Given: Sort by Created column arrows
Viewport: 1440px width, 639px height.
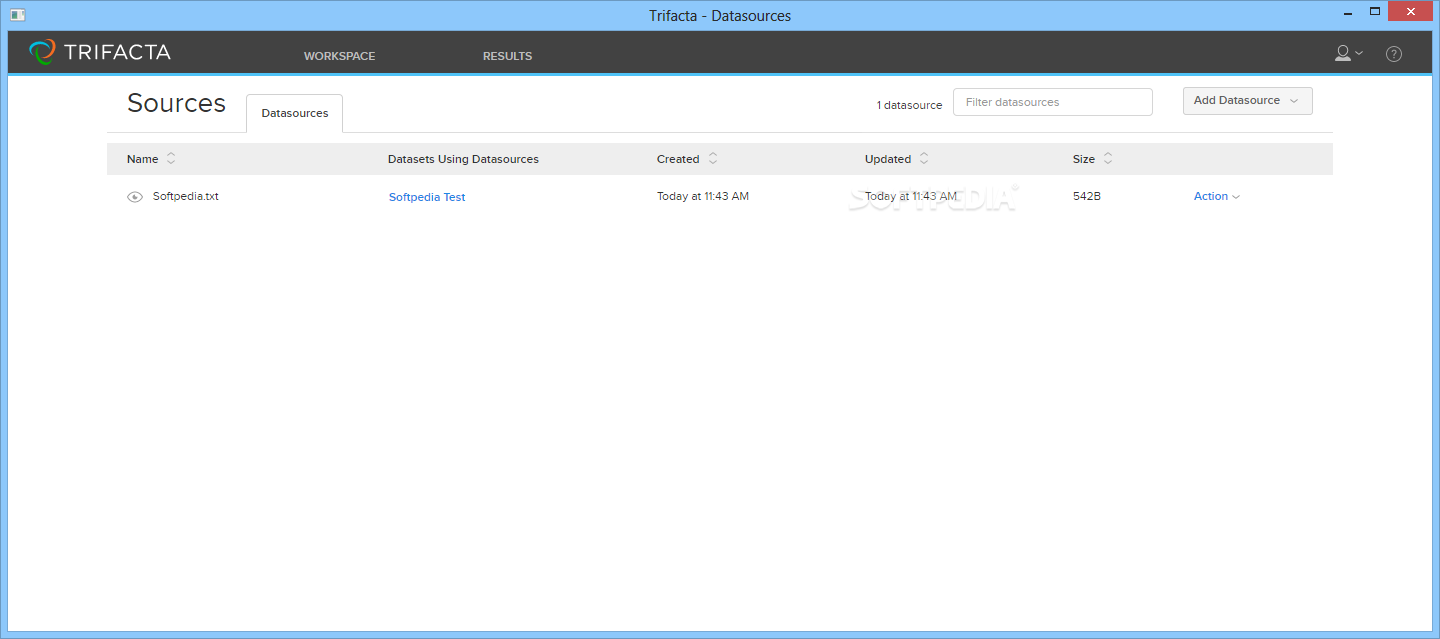Looking at the screenshot, I should (712, 159).
